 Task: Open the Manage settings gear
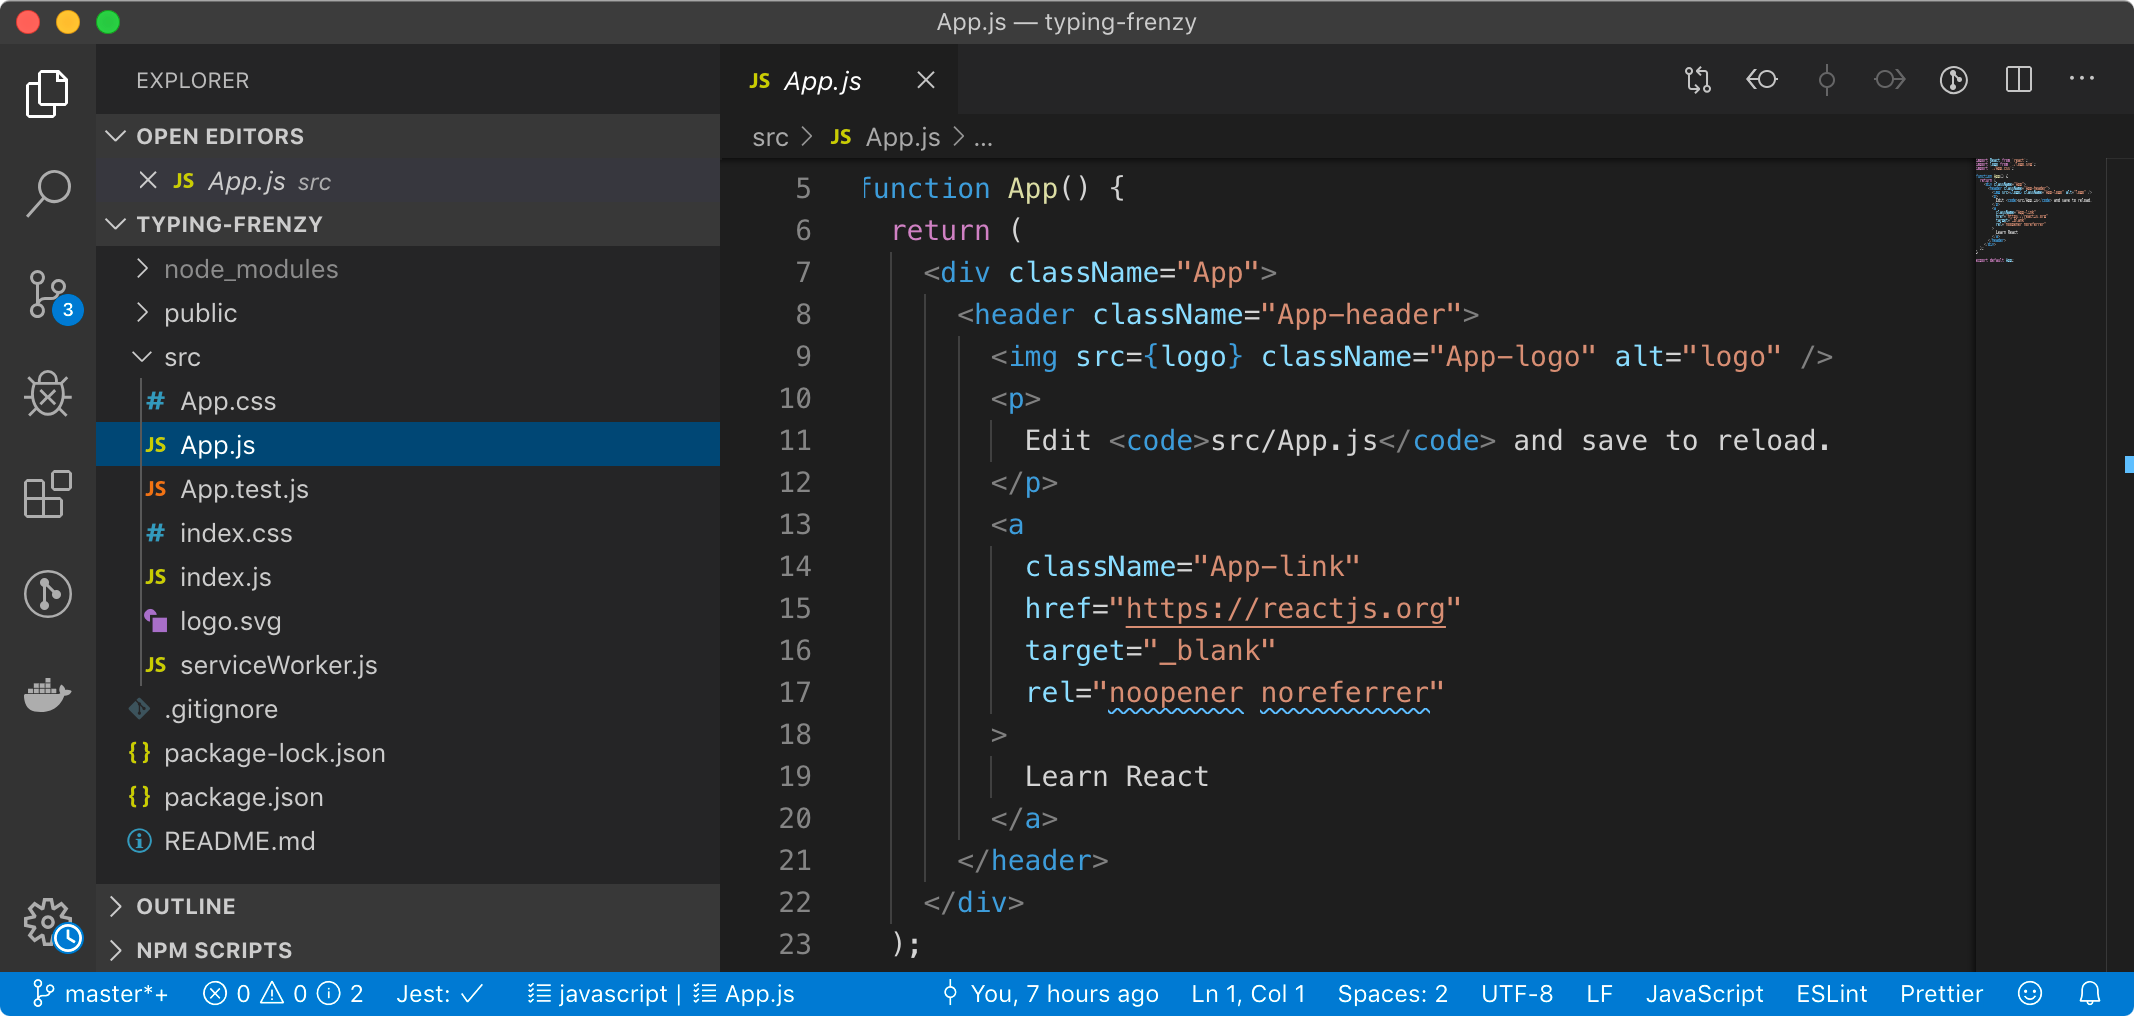(50, 922)
